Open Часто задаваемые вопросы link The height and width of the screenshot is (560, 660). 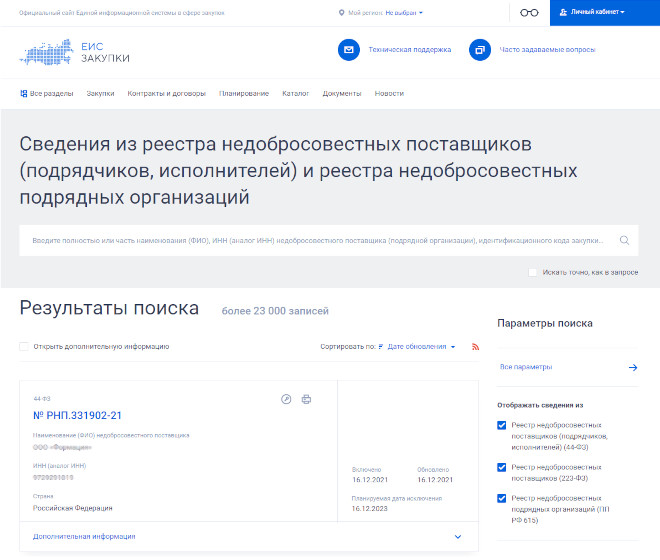(x=547, y=50)
